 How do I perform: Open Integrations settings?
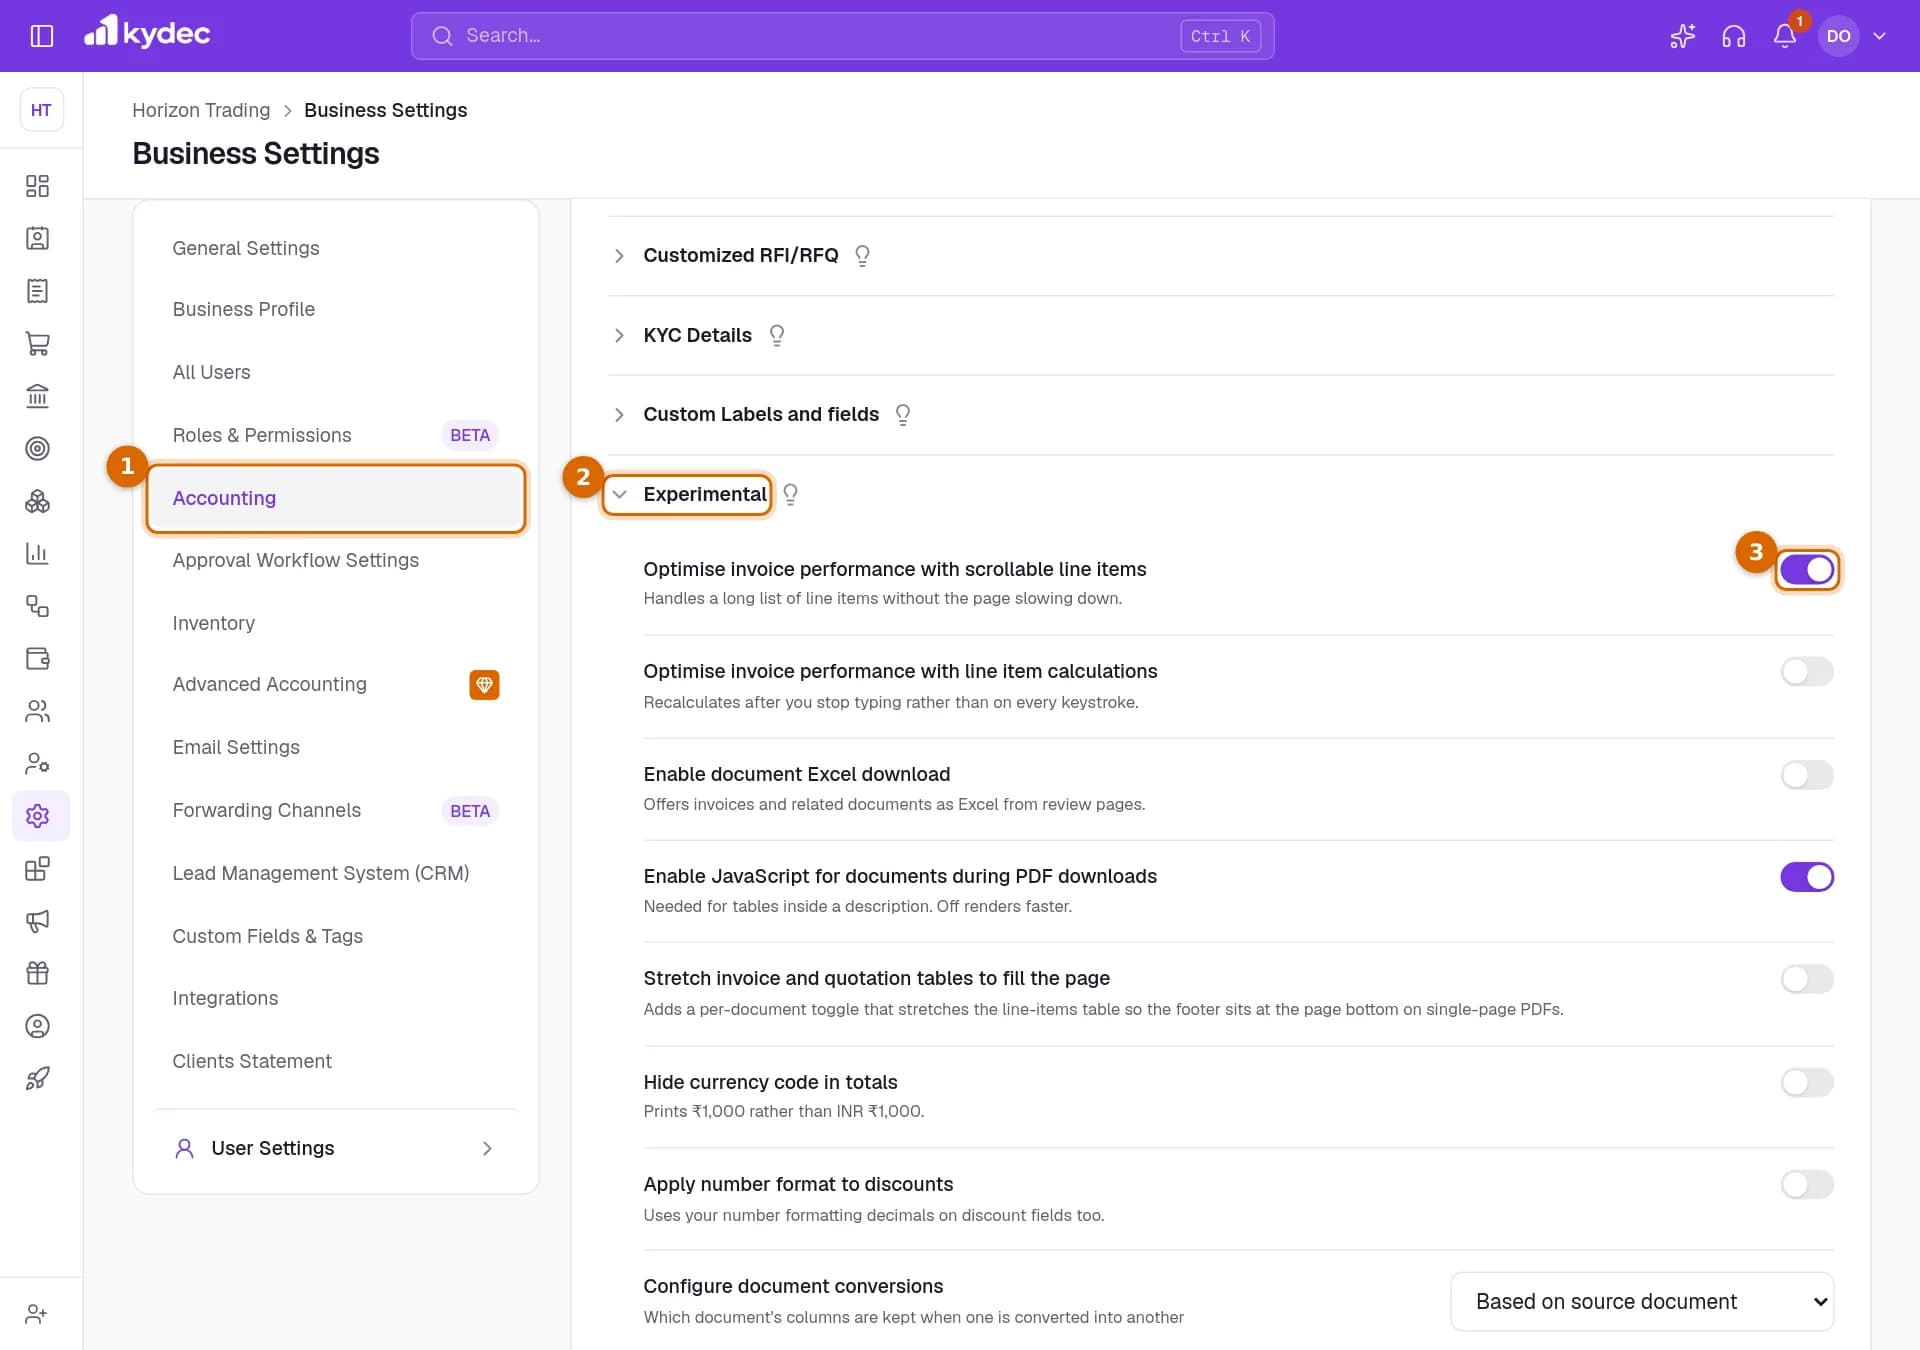tap(225, 998)
